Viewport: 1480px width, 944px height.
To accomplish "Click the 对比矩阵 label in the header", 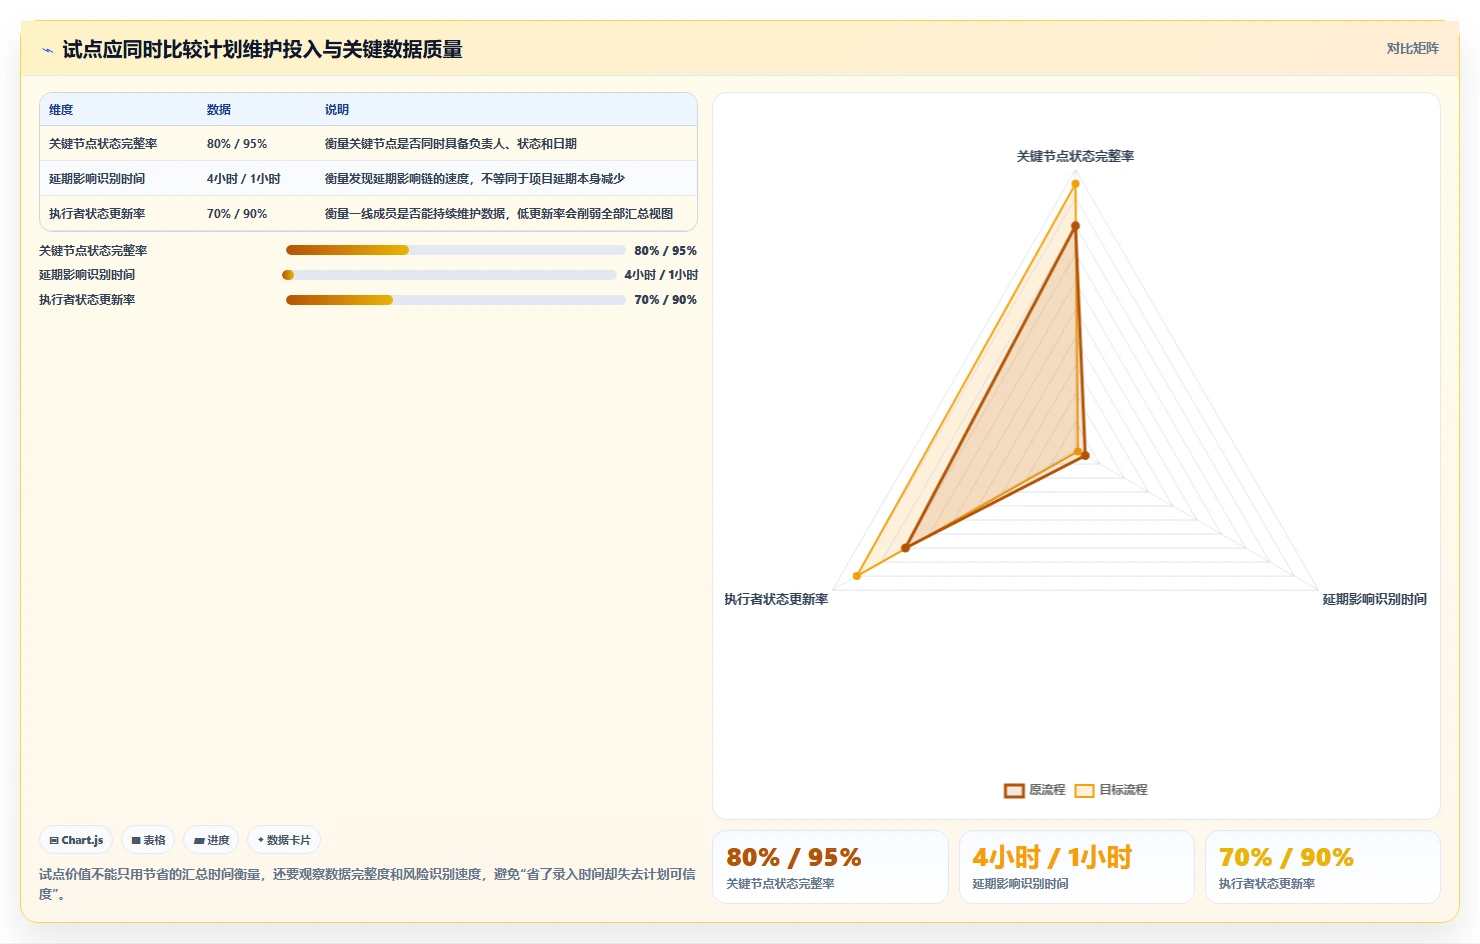I will click(1412, 48).
